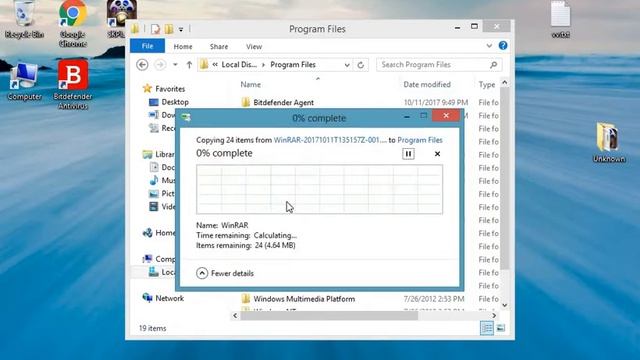Select Favorites in the navigation pane
The width and height of the screenshot is (640, 360).
click(x=164, y=89)
